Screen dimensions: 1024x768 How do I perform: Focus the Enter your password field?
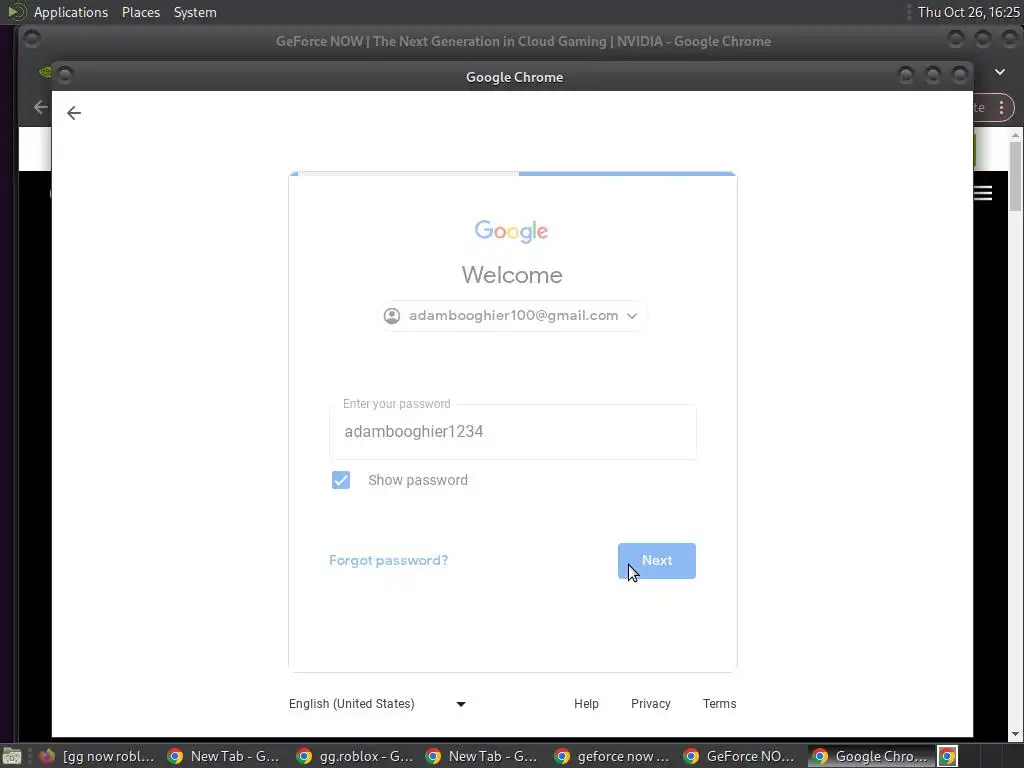513,432
